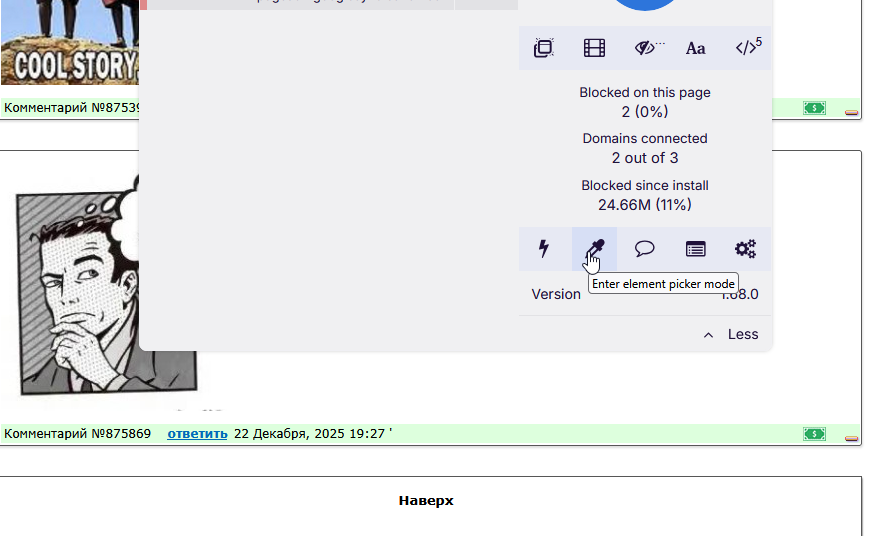The height and width of the screenshot is (536, 891).
Task: Toggle large media elements blocking (film icon)
Action: coord(594,48)
